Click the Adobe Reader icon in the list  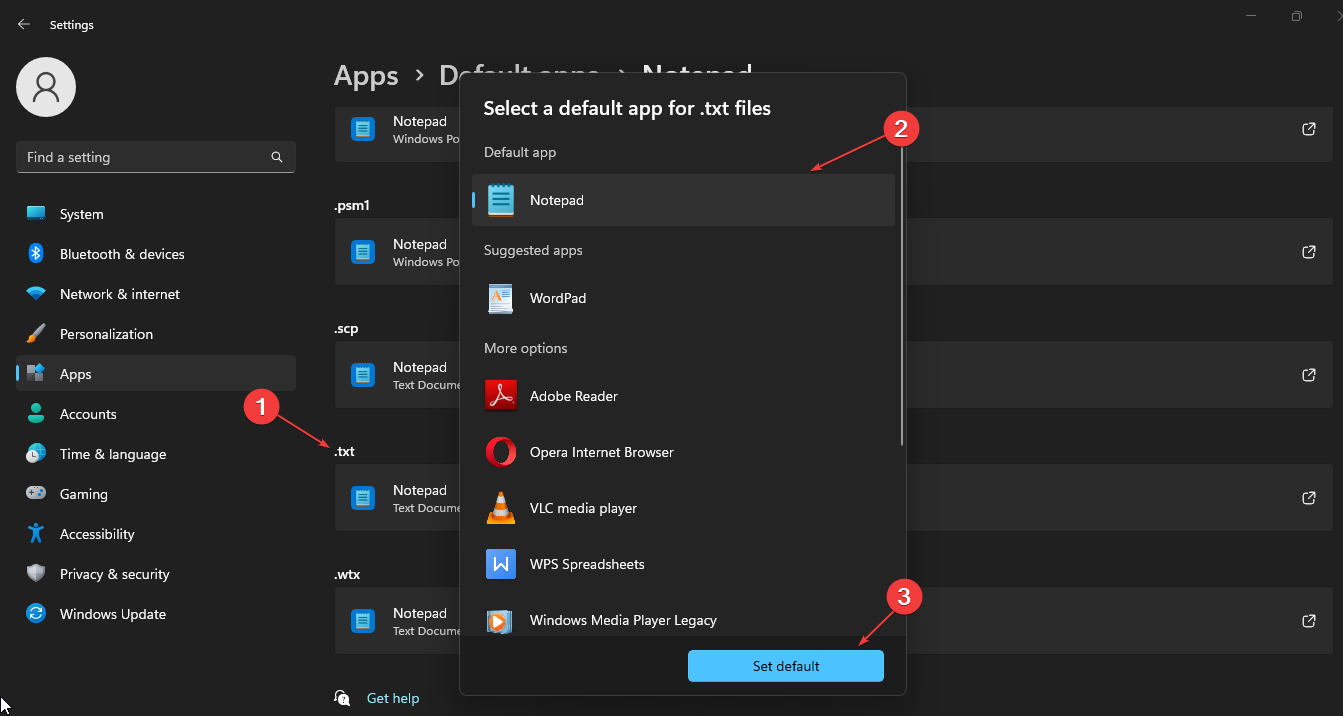501,396
